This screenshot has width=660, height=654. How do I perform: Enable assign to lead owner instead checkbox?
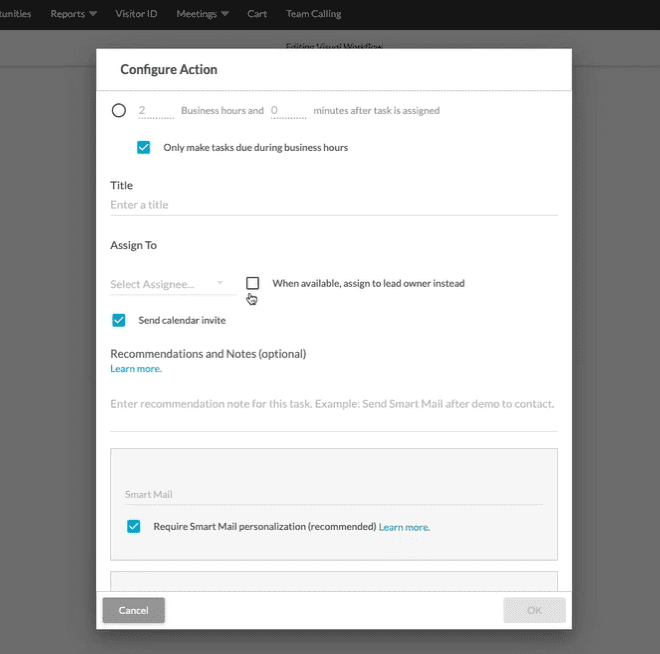click(253, 283)
